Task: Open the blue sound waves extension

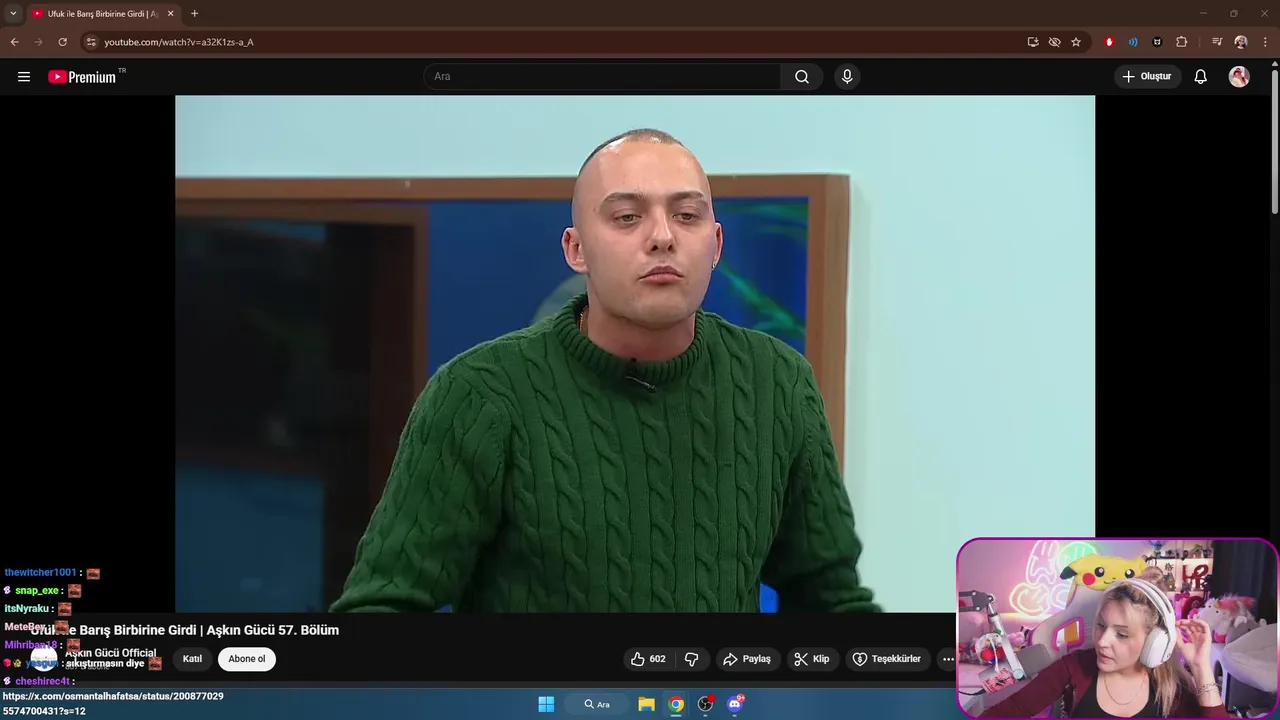Action: tap(1133, 42)
